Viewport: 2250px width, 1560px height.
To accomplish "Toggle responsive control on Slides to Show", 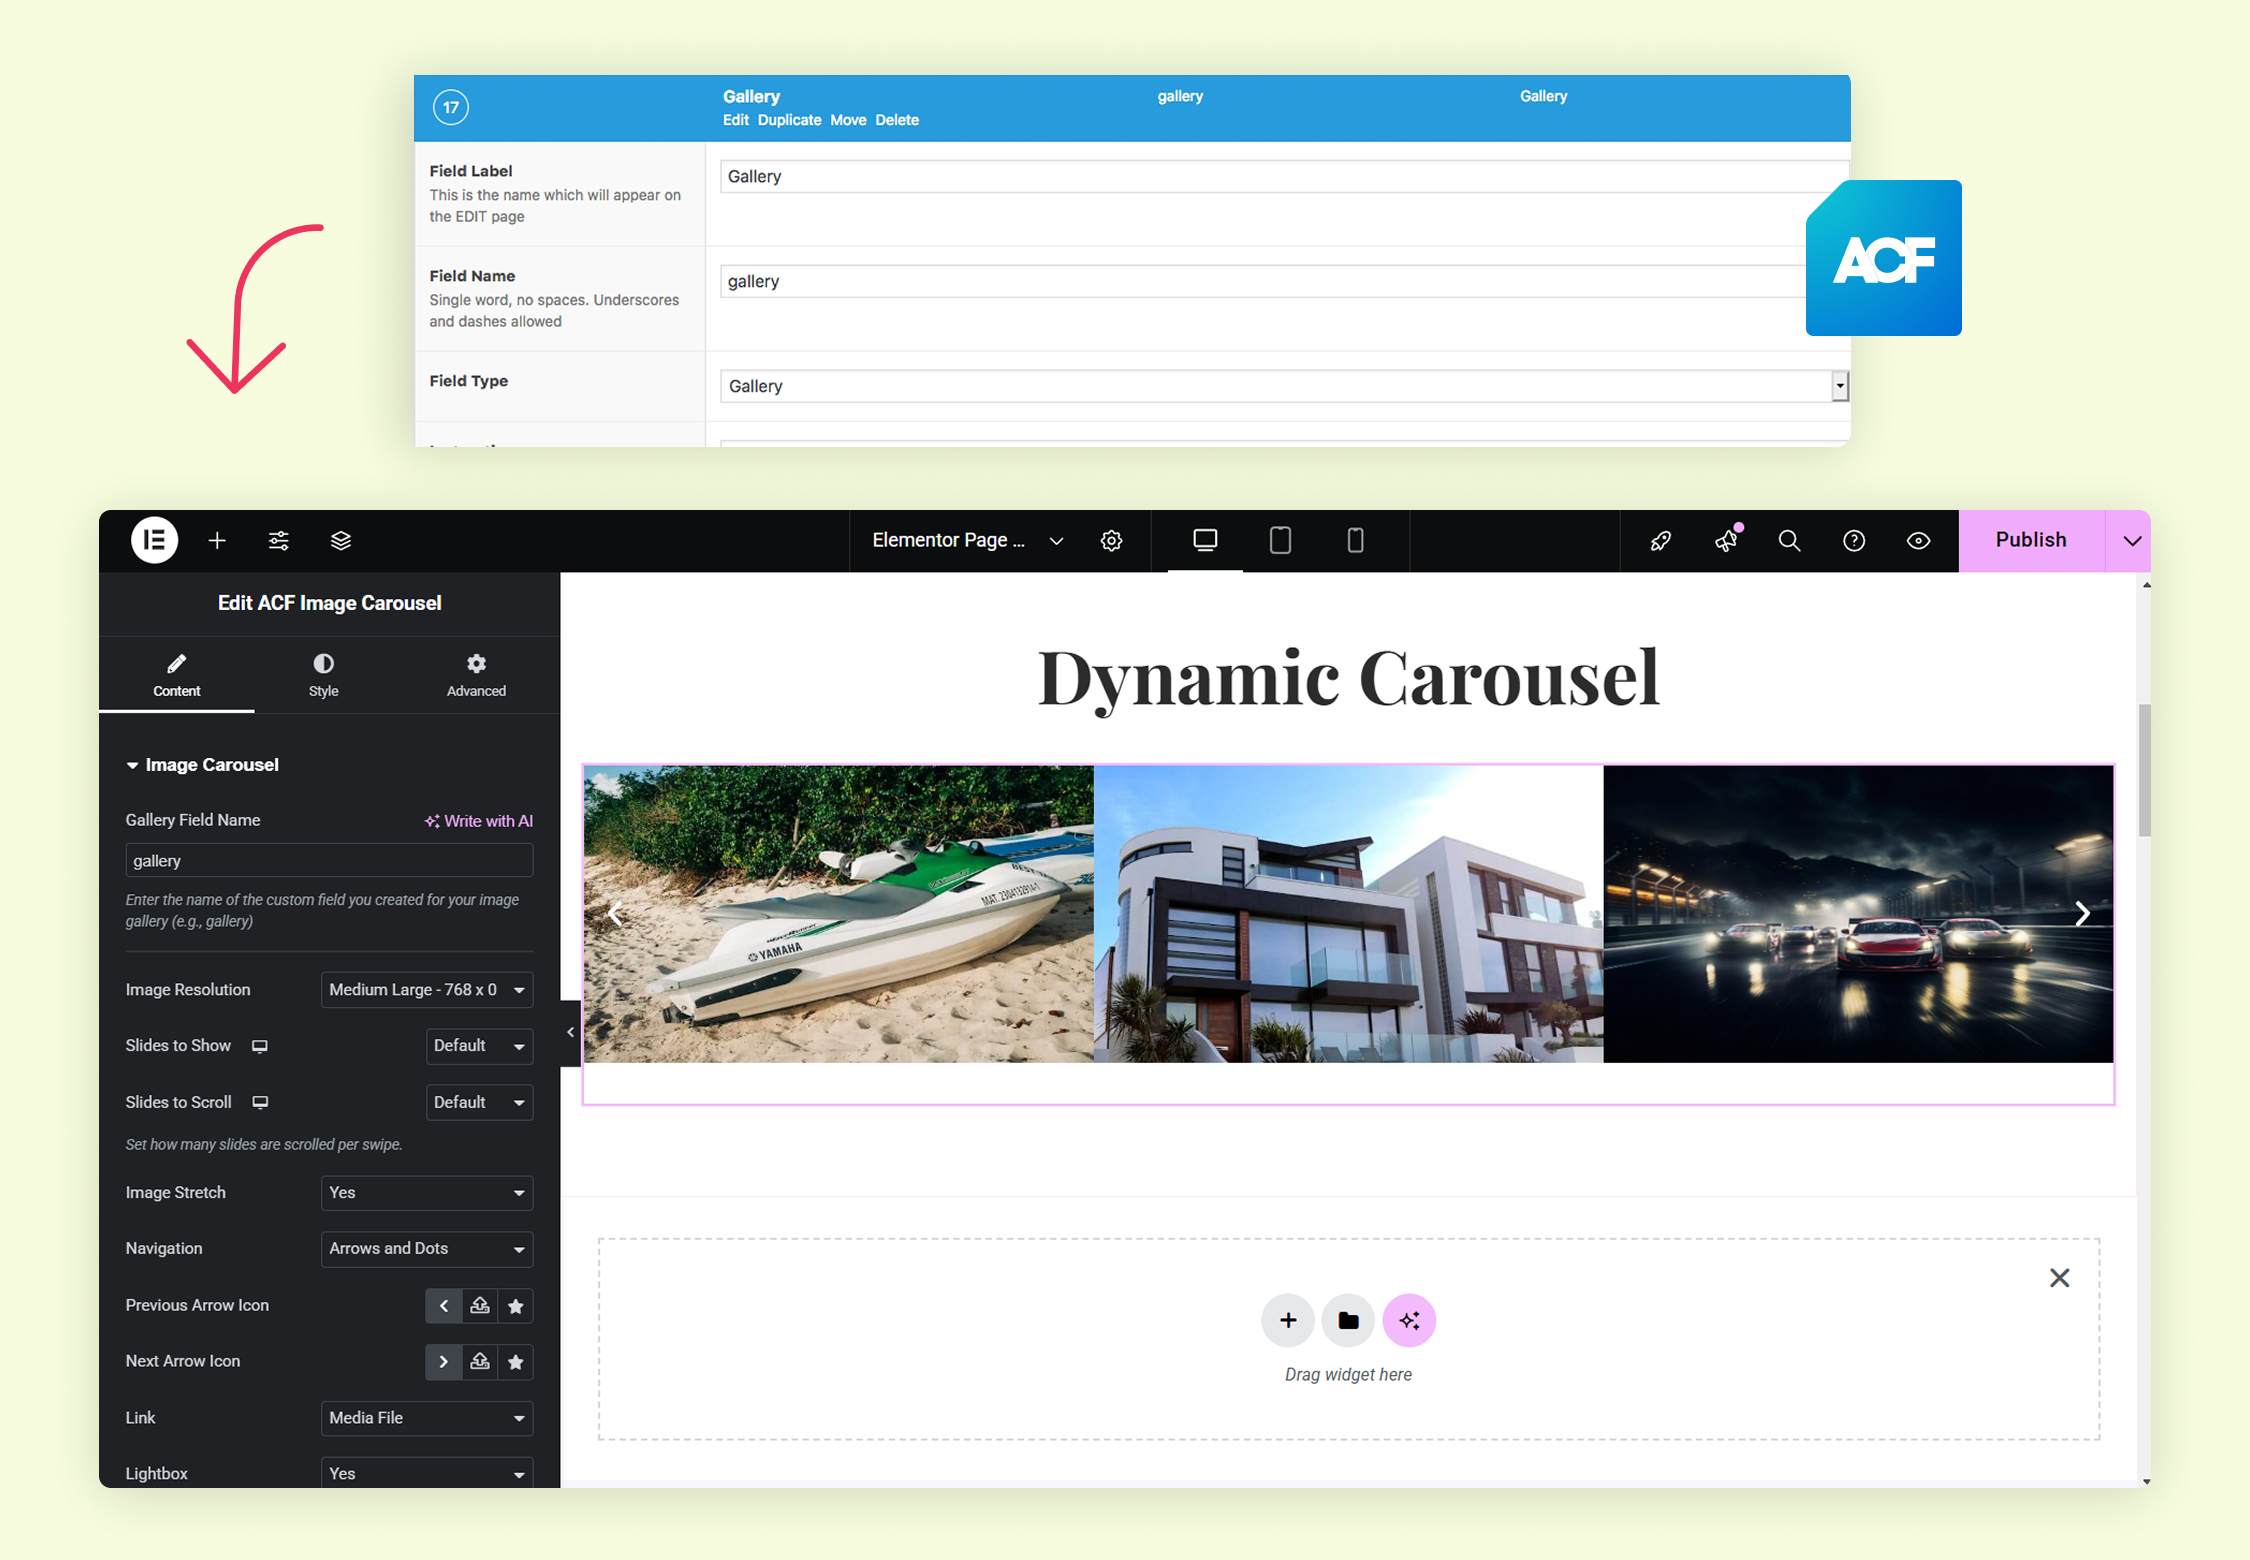I will click(x=260, y=1046).
